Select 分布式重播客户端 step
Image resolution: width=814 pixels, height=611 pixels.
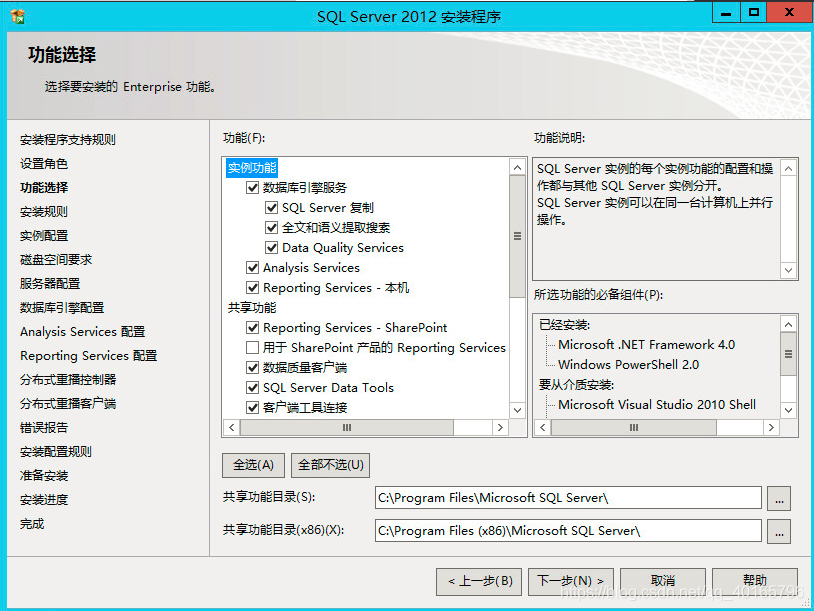pos(68,403)
